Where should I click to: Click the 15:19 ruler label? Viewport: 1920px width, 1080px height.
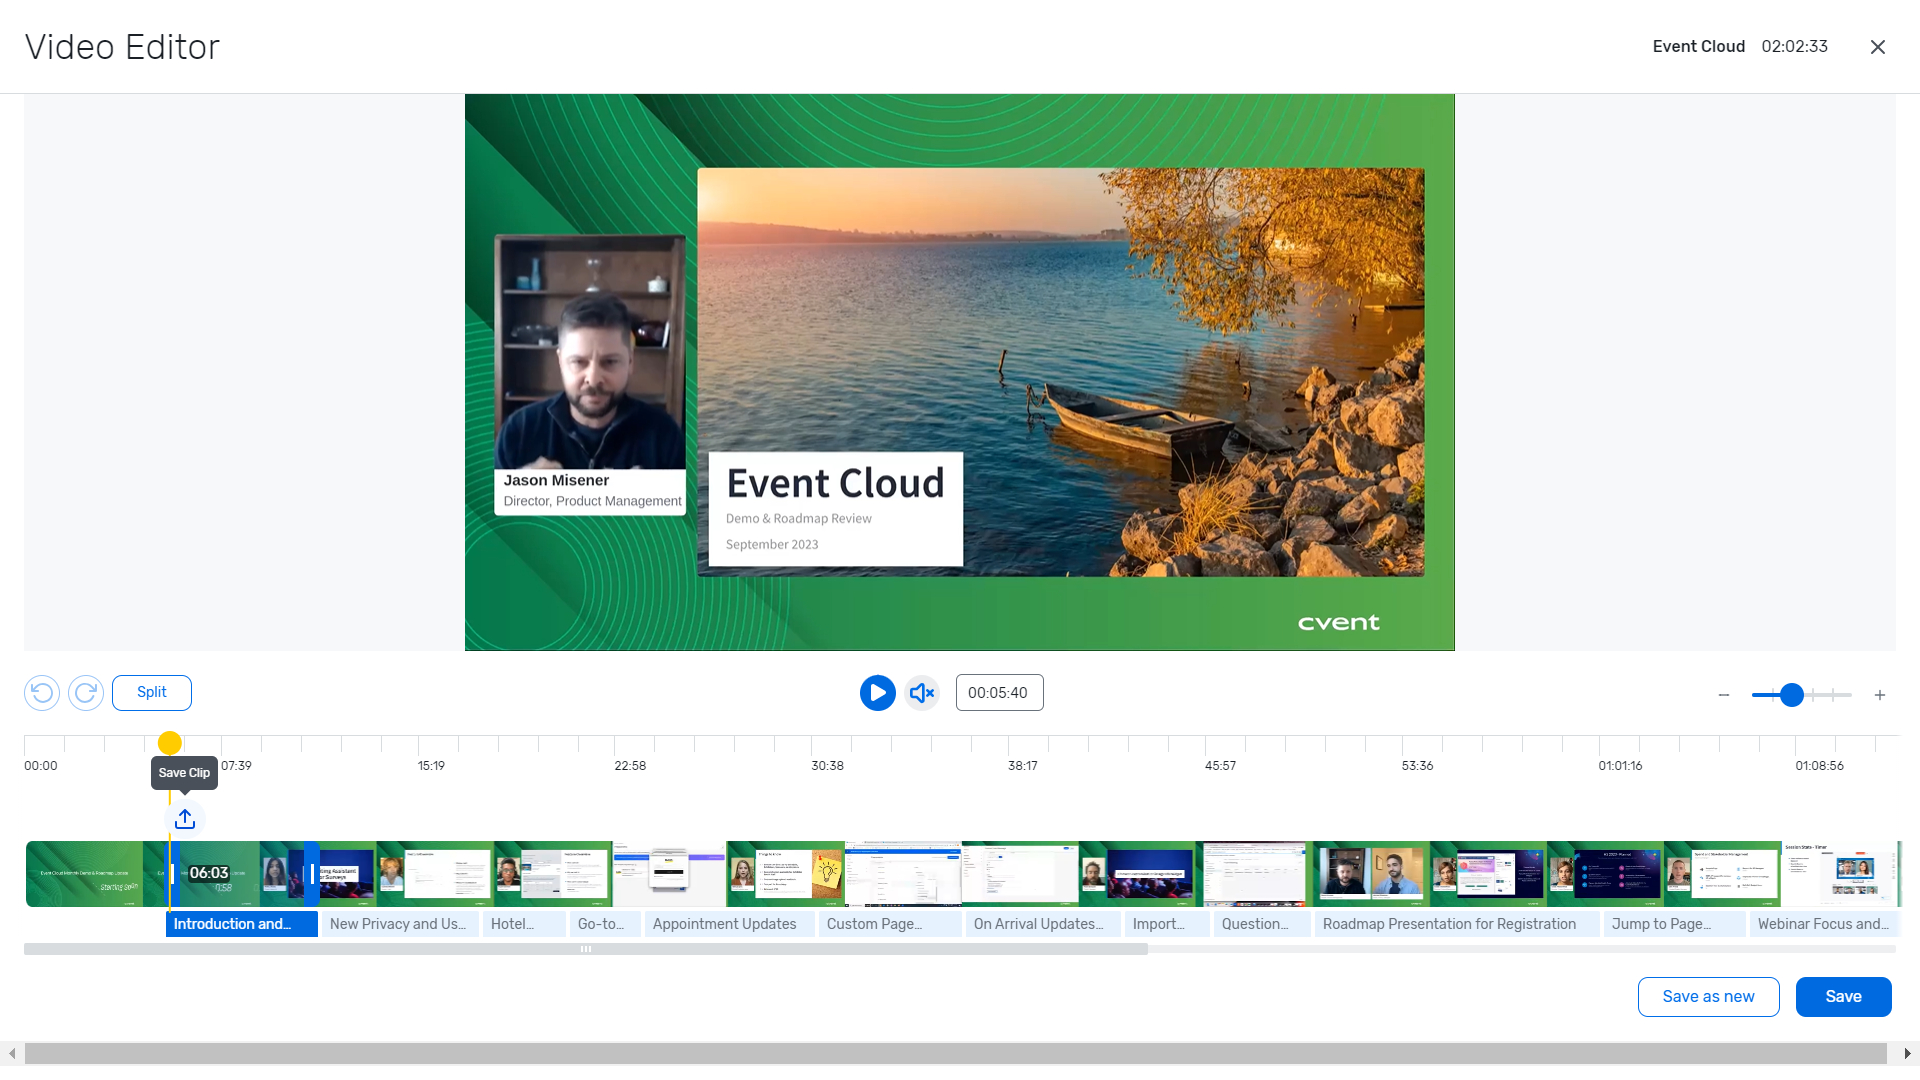tap(432, 766)
